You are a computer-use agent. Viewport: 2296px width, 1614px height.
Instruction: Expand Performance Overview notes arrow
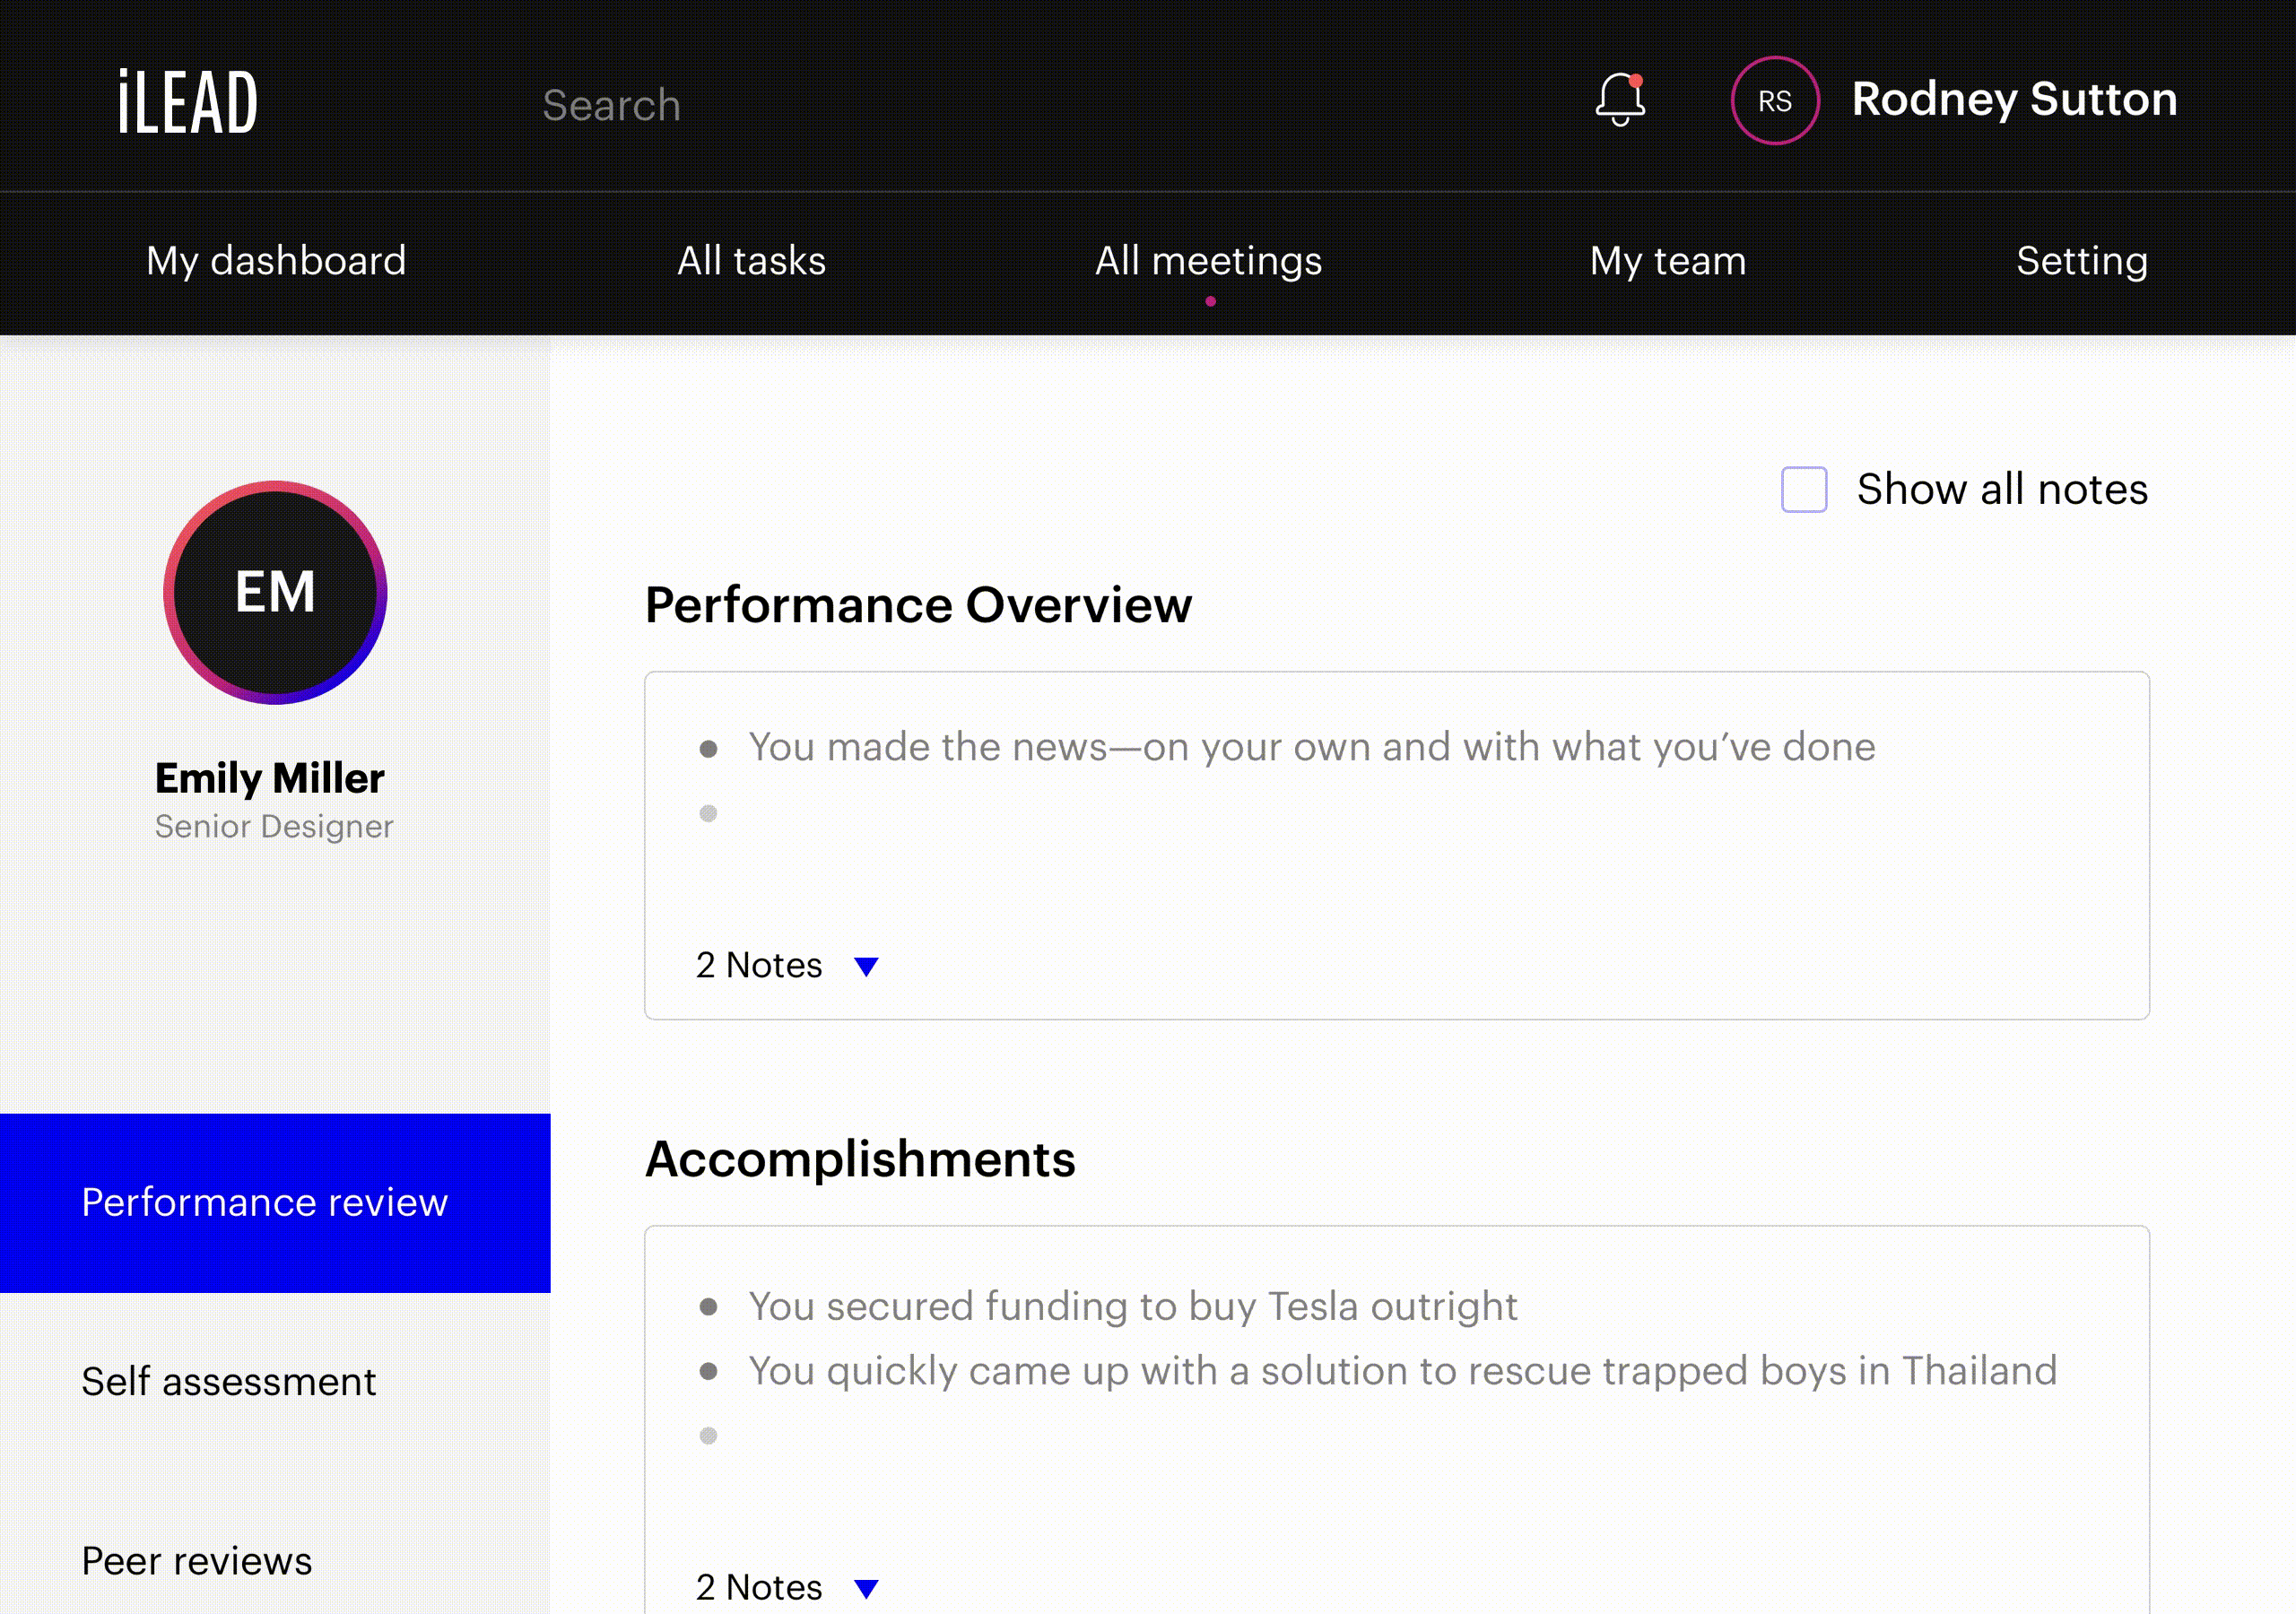(x=866, y=966)
